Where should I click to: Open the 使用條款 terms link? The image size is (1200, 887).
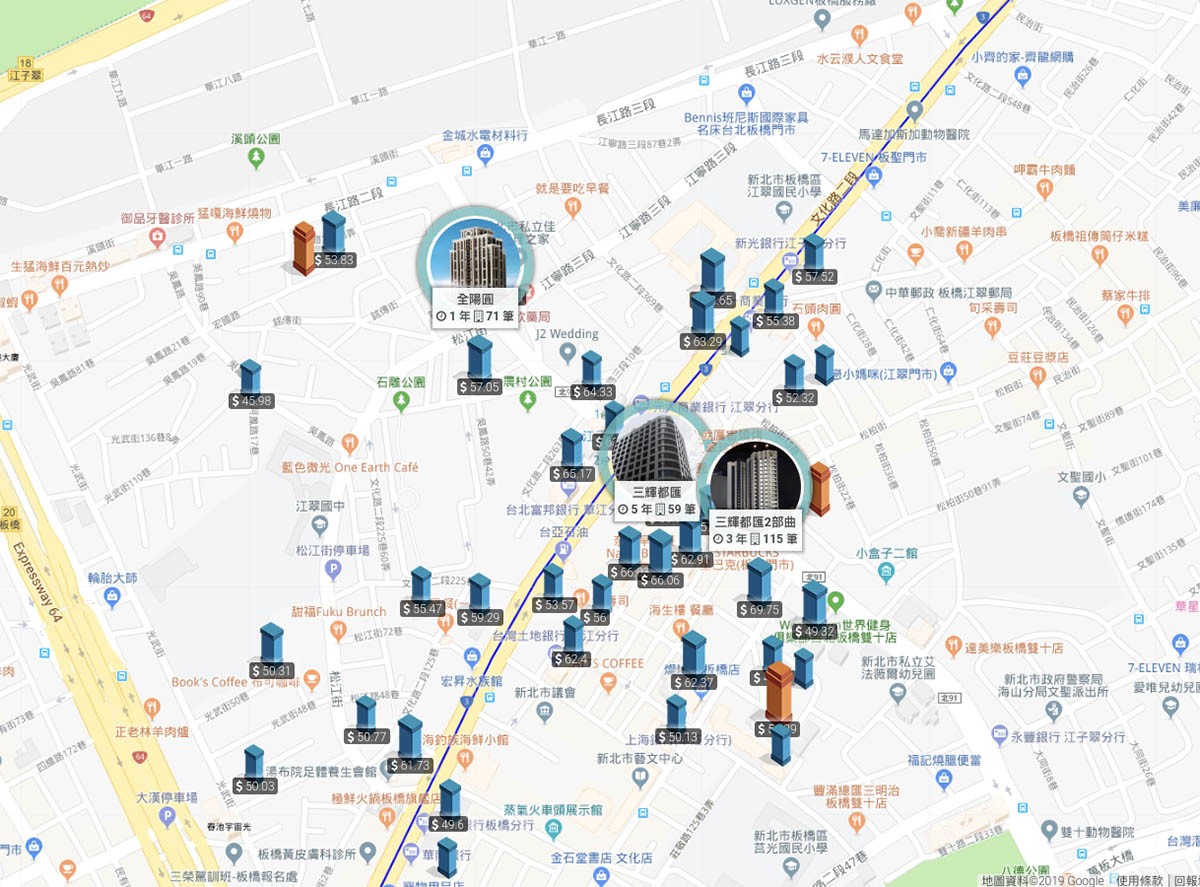coord(1139,879)
